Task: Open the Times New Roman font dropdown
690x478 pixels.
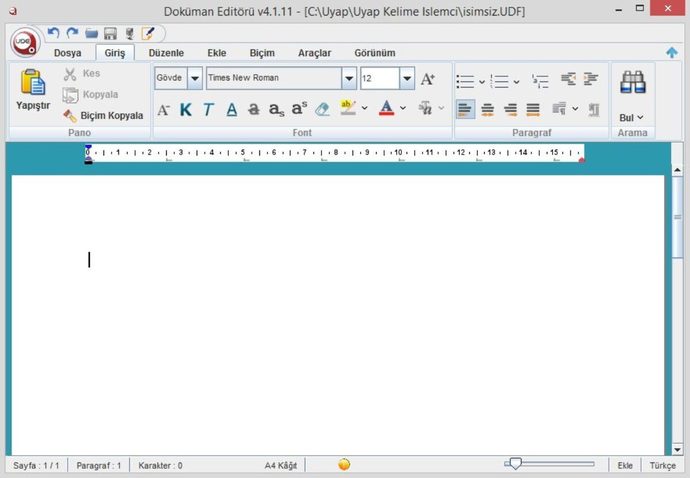Action: pyautogui.click(x=349, y=78)
